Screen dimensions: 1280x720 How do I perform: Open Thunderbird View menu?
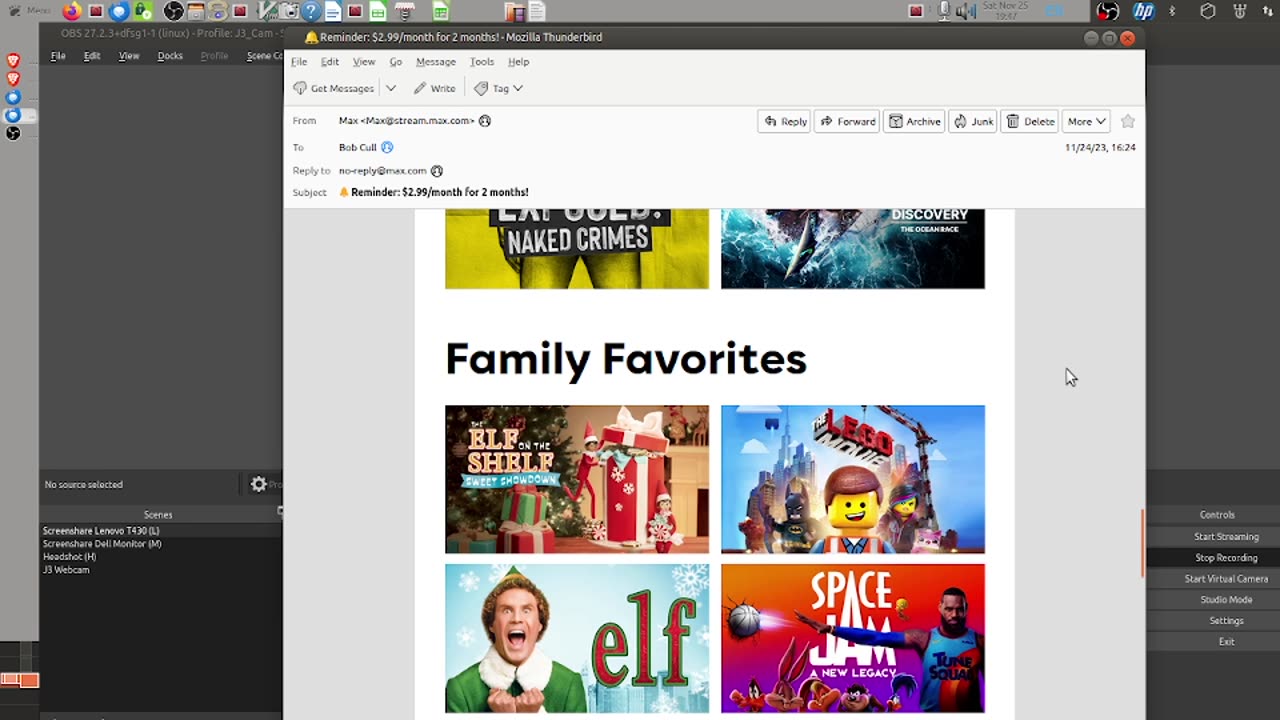(364, 62)
